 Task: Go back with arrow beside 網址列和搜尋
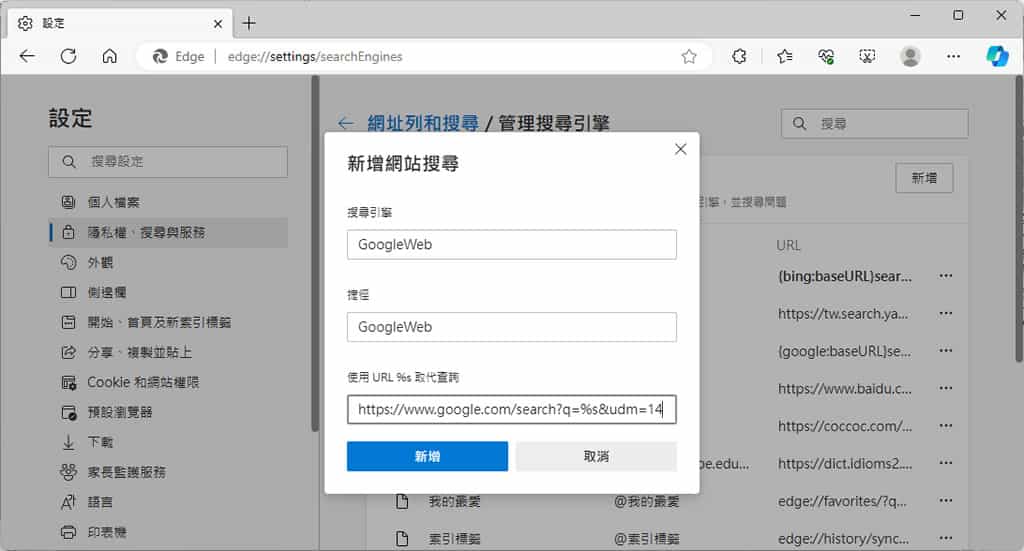[x=346, y=123]
